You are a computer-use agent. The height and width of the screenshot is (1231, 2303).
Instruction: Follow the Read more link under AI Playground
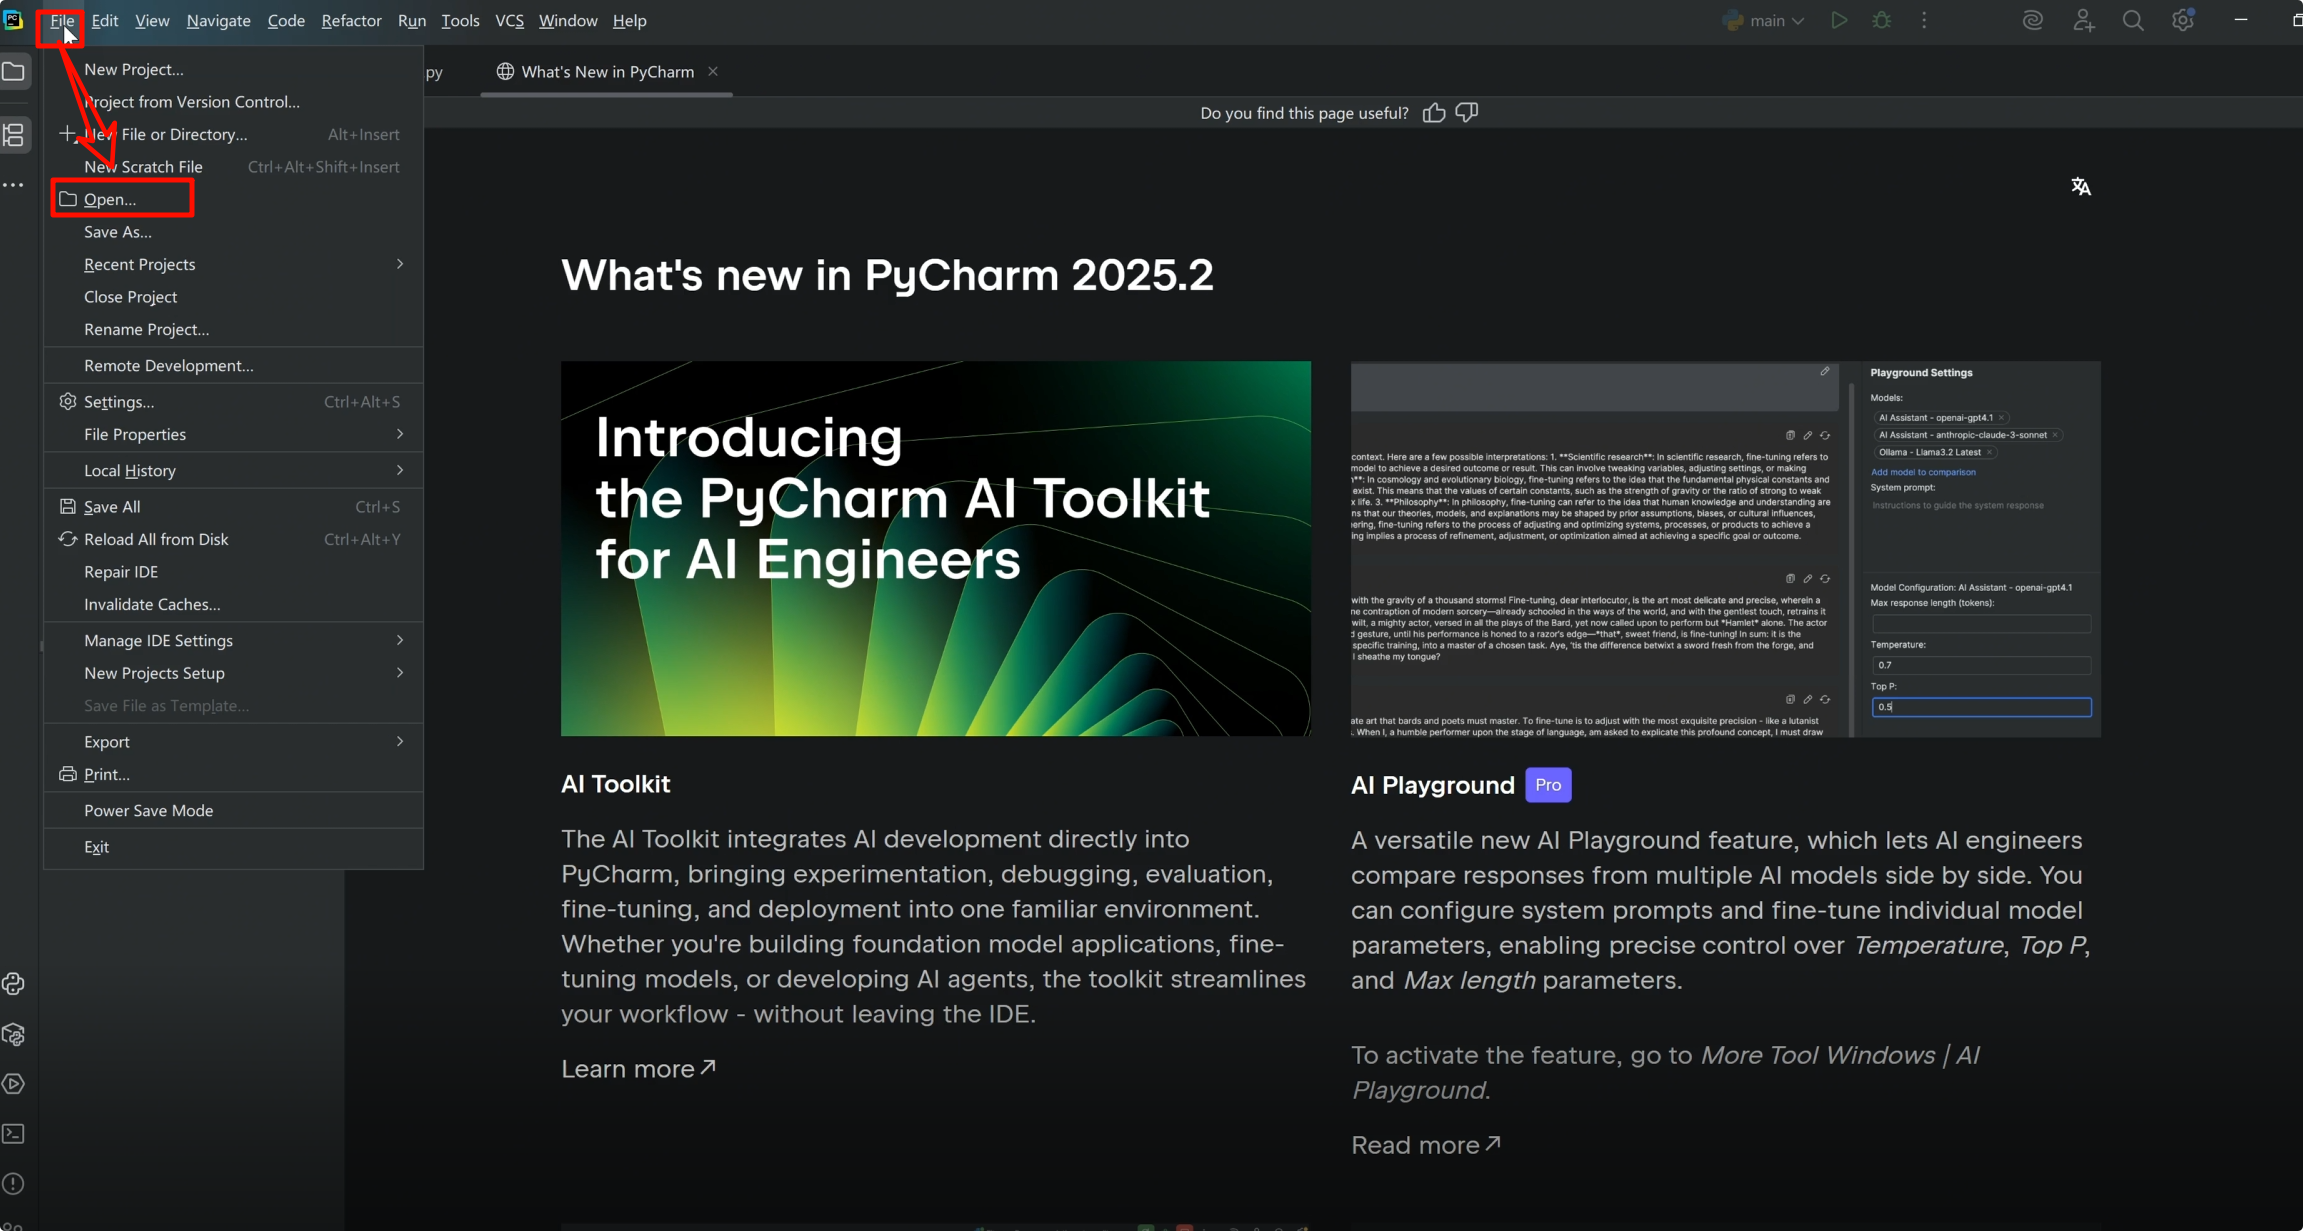[x=1426, y=1145]
